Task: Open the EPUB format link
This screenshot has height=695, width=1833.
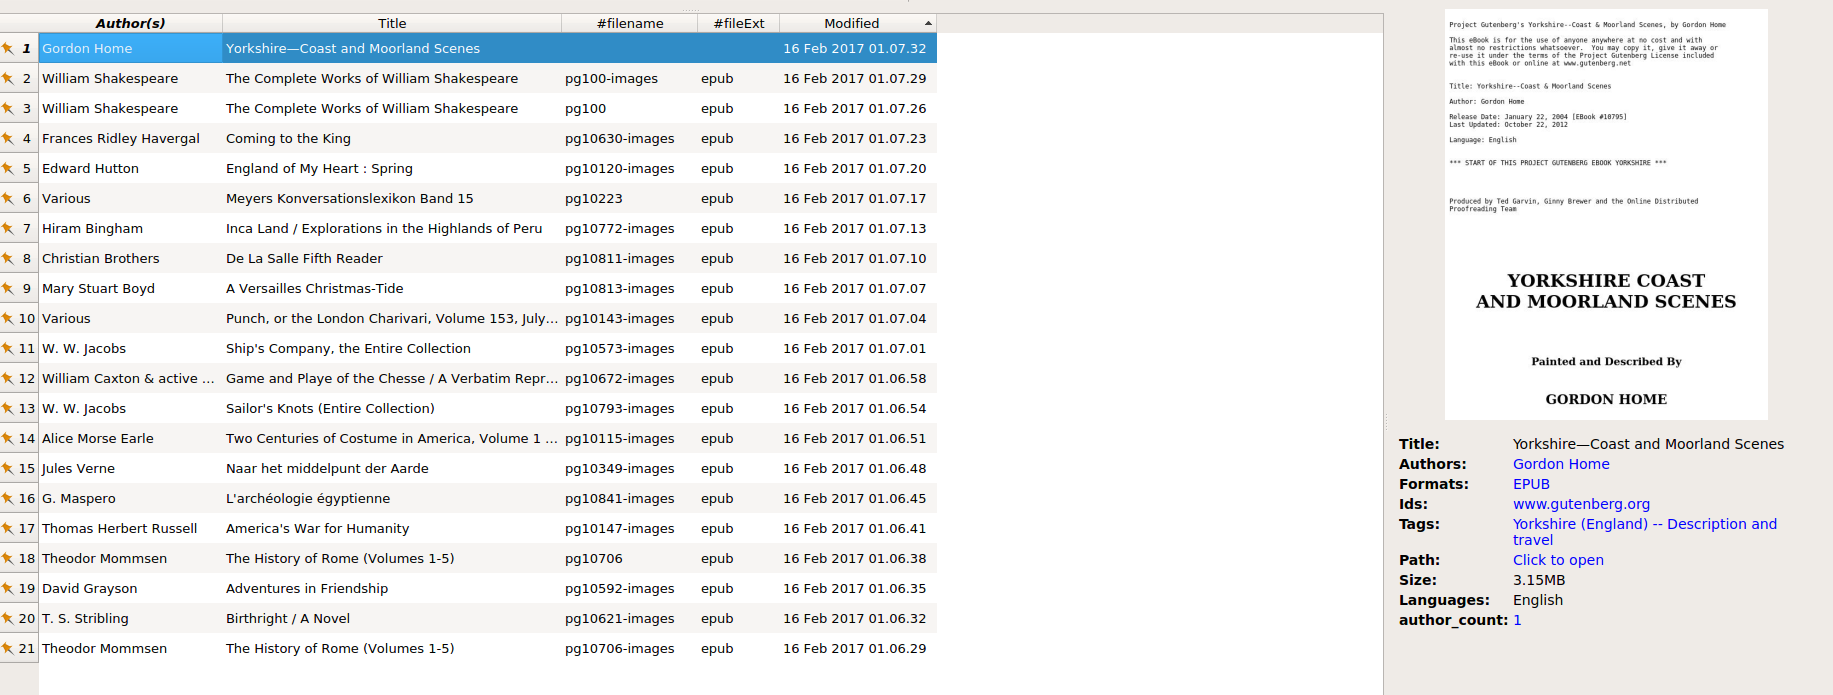Action: click(x=1531, y=484)
